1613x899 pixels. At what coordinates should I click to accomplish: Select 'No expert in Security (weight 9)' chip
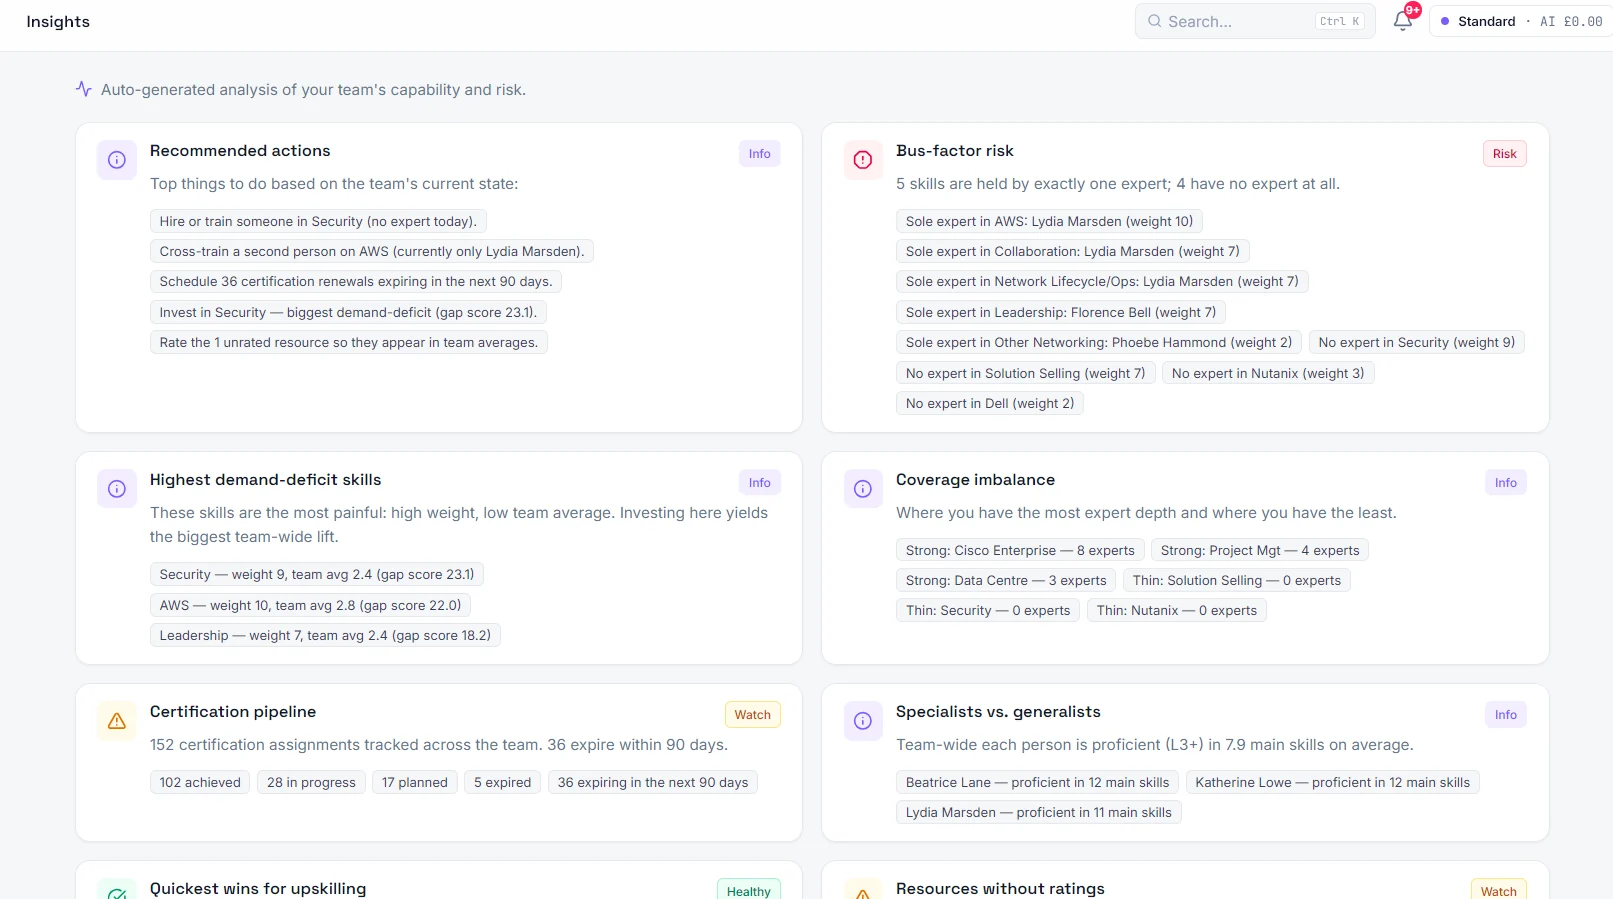tap(1417, 343)
